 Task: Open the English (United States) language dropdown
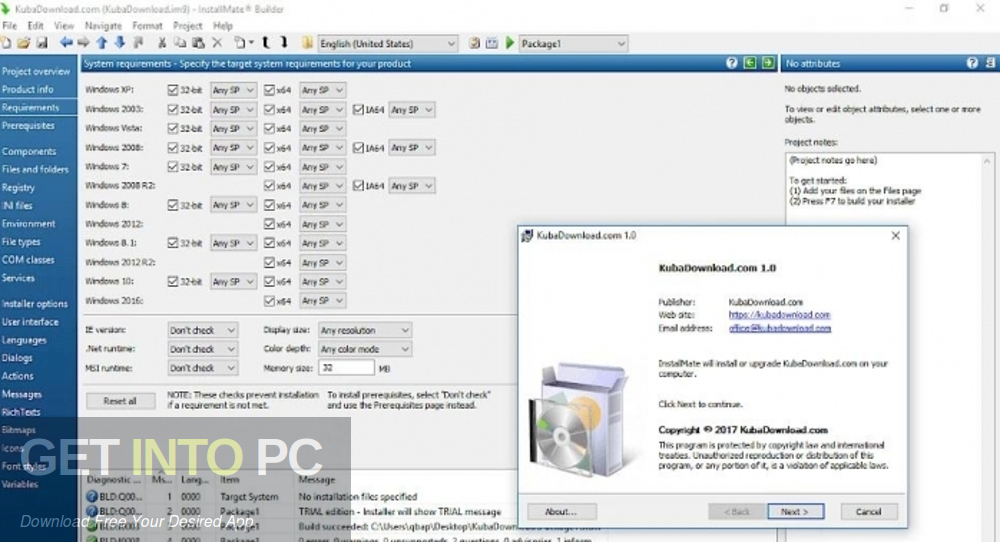pos(387,43)
